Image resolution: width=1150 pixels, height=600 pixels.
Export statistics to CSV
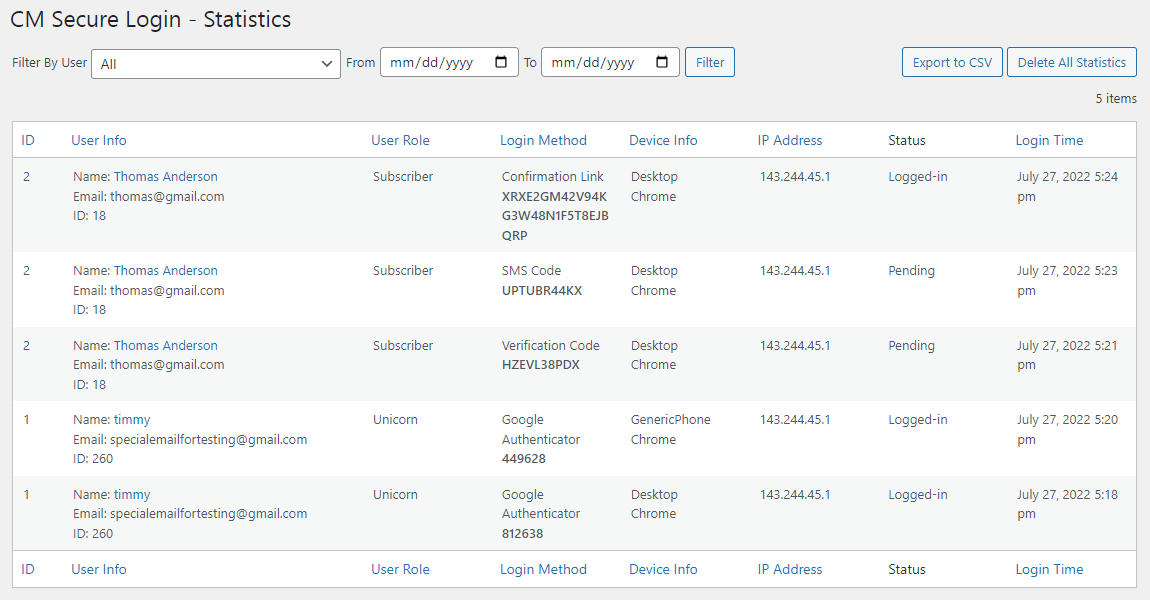[952, 62]
